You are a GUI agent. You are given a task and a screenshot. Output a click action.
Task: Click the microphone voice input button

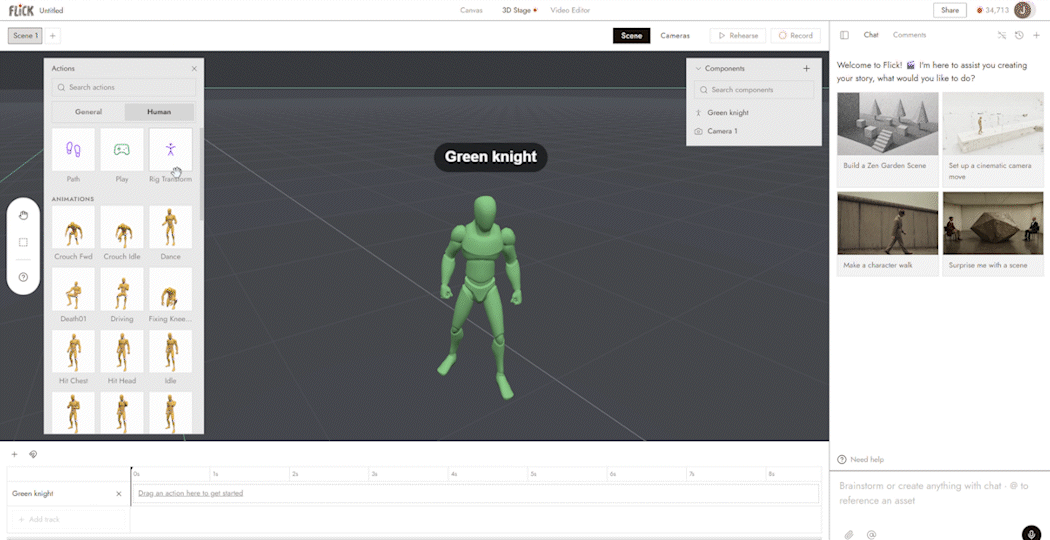coord(1032,534)
